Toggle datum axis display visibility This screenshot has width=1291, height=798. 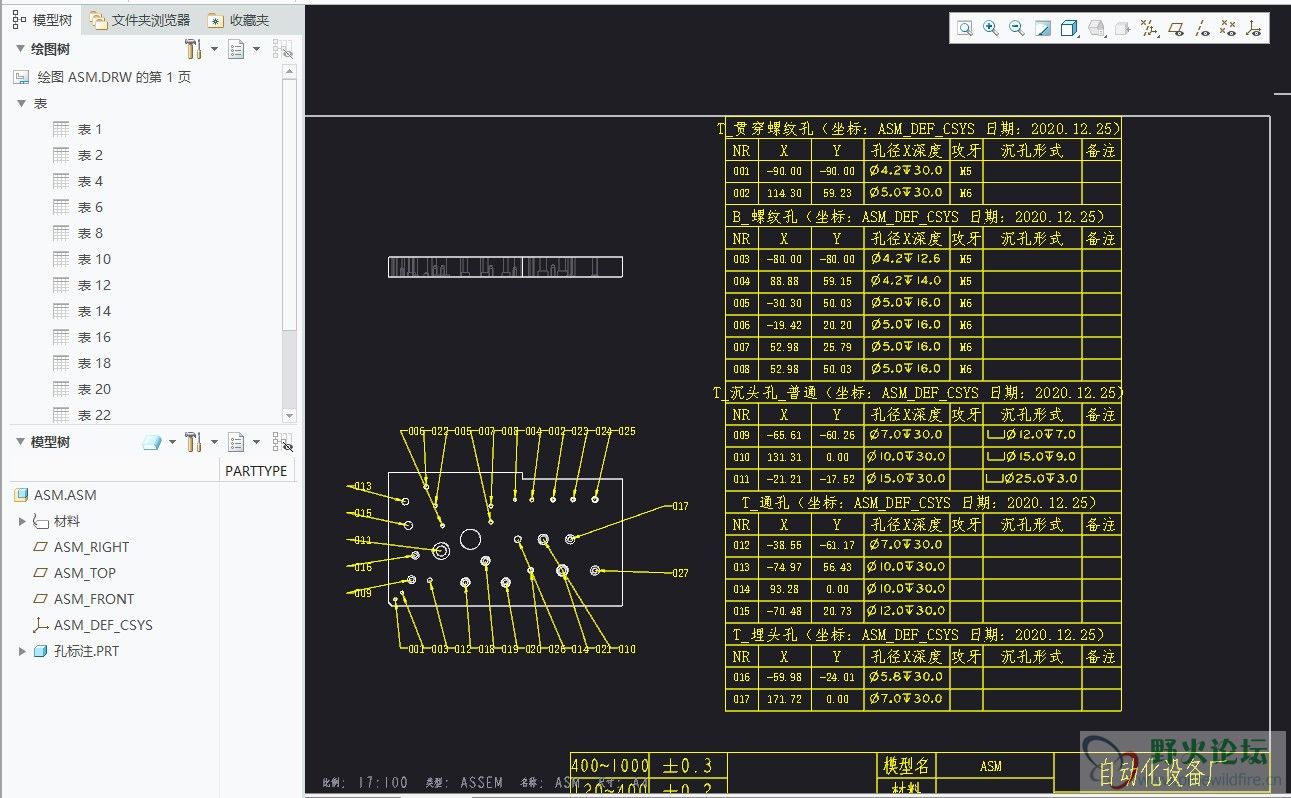click(1203, 29)
